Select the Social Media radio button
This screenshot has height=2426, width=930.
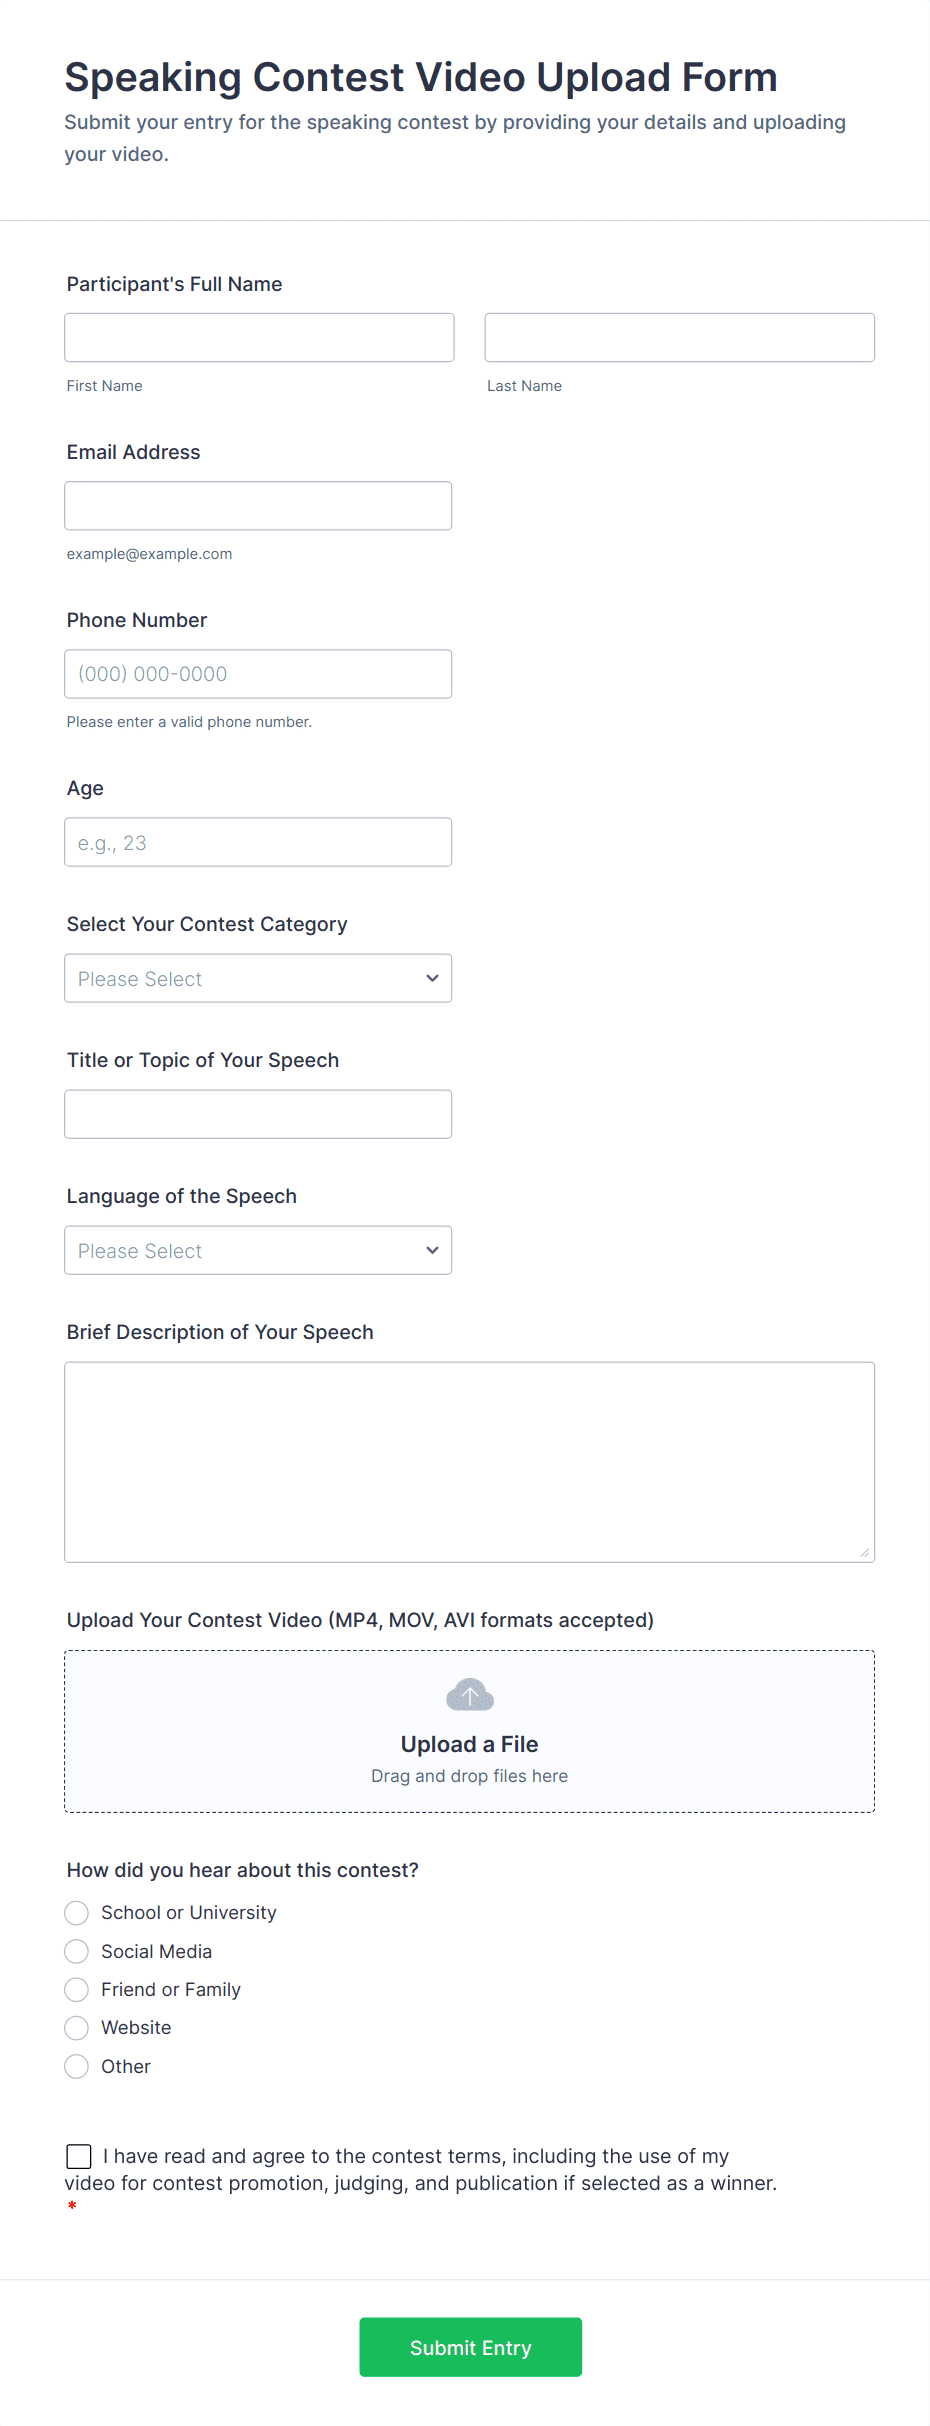coord(77,1951)
